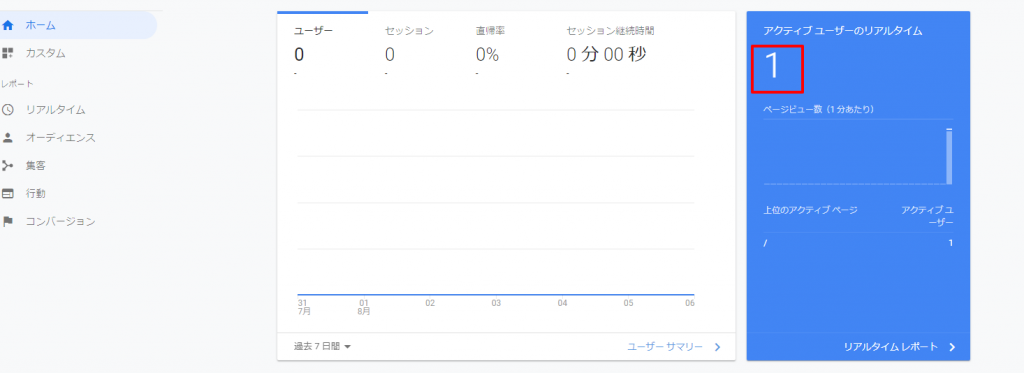Image resolution: width=1024 pixels, height=373 pixels.
Task: Open the ユーザー サマリー link
Action: pos(665,347)
